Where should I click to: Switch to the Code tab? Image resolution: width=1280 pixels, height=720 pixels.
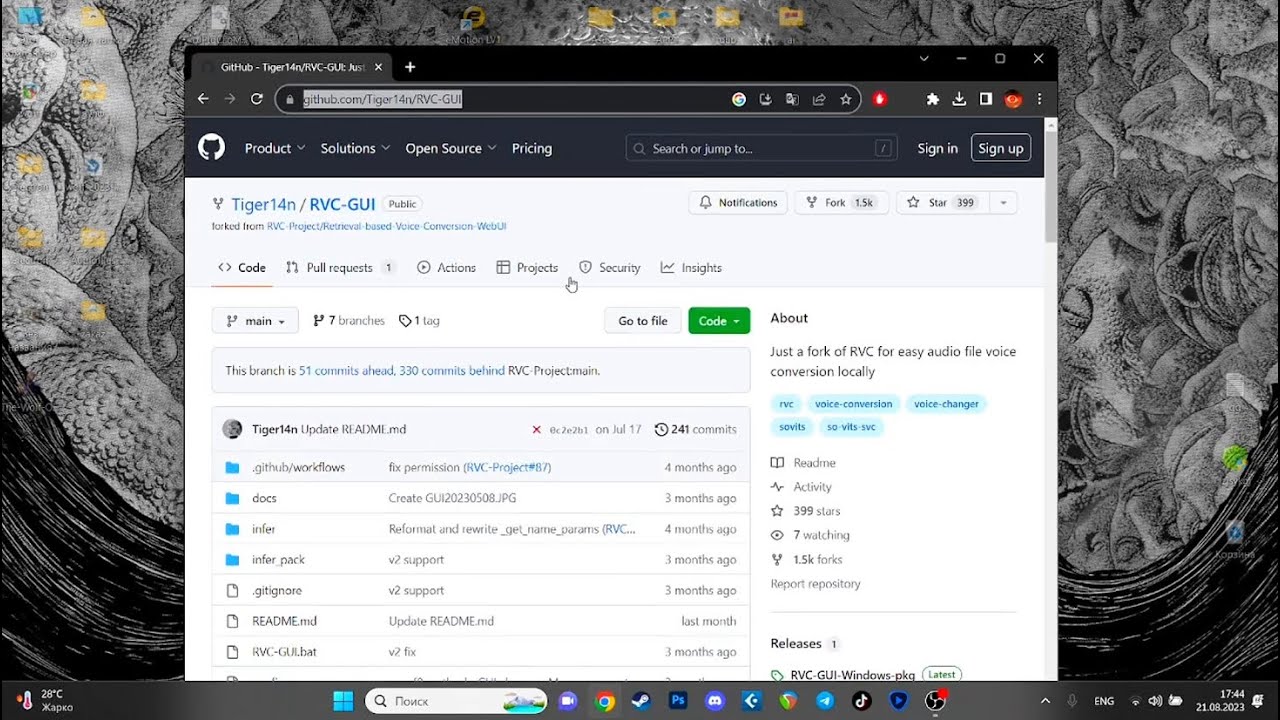coord(242,268)
